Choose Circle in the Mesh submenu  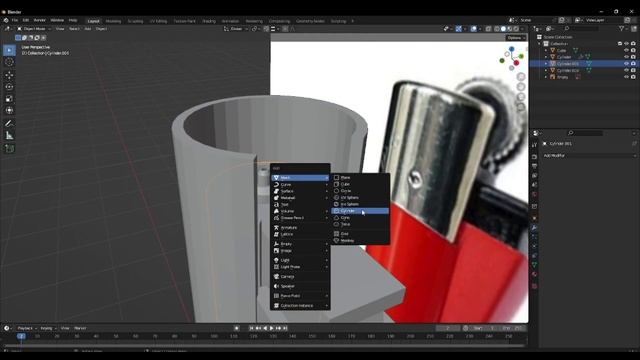coord(360,191)
